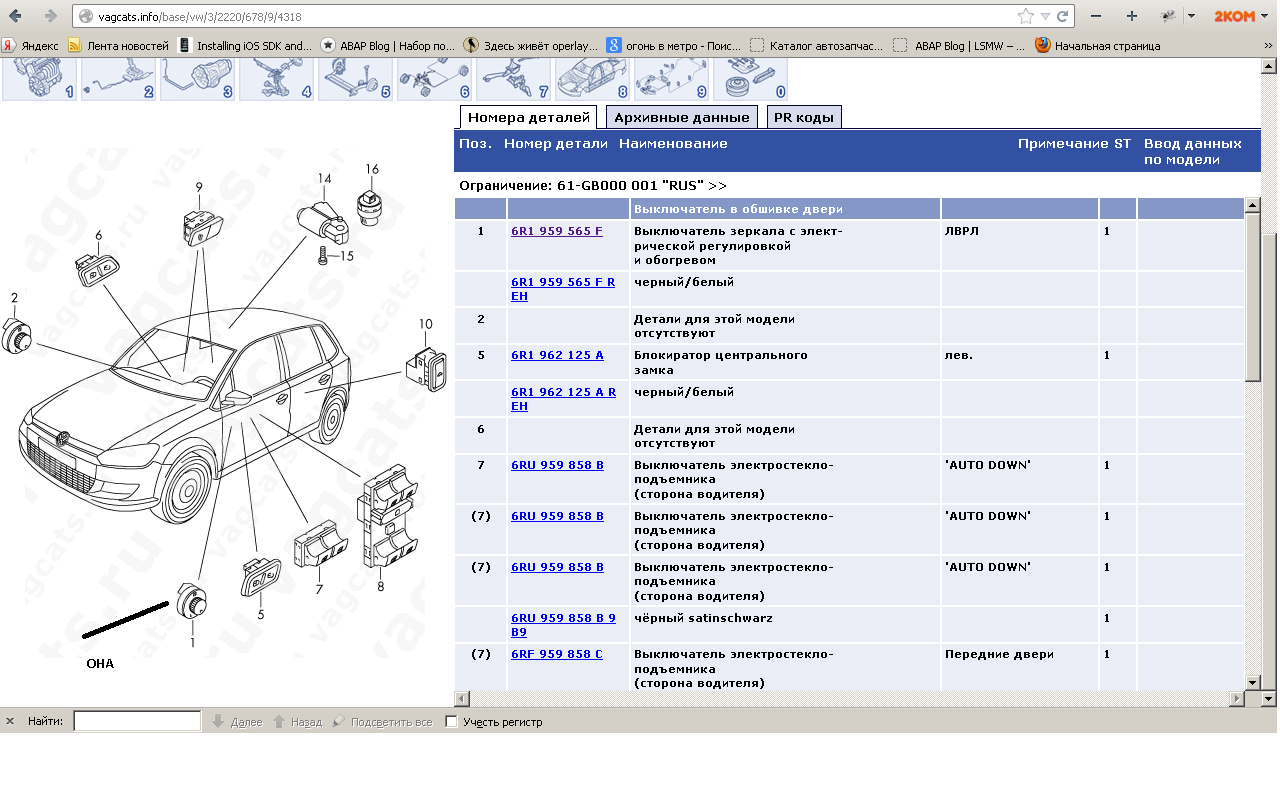The width and height of the screenshot is (1280, 800).
Task: Click the 2KOM toolbar logo
Action: point(1235,16)
